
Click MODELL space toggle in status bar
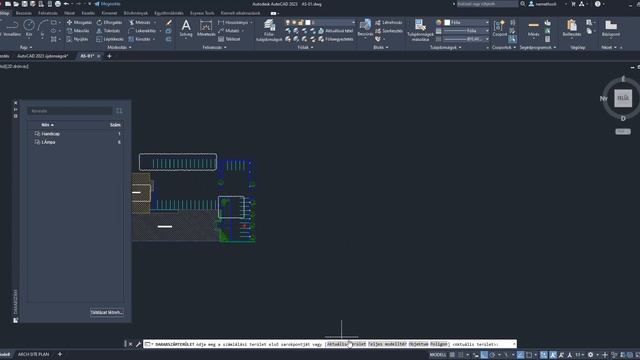coord(438,355)
